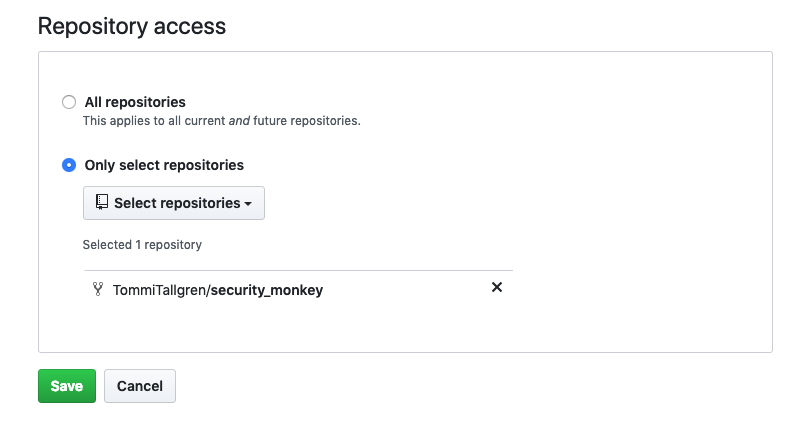Image resolution: width=787 pixels, height=422 pixels.
Task: Click the 'Only select repositories' label text
Action: click(164, 165)
